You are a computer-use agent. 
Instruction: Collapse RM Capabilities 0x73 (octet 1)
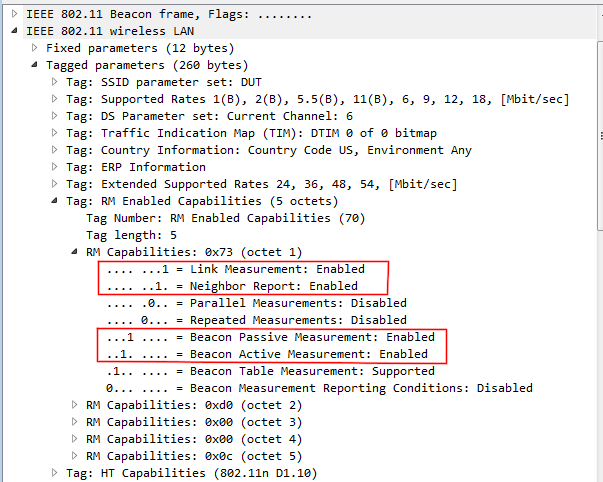pyautogui.click(x=75, y=252)
